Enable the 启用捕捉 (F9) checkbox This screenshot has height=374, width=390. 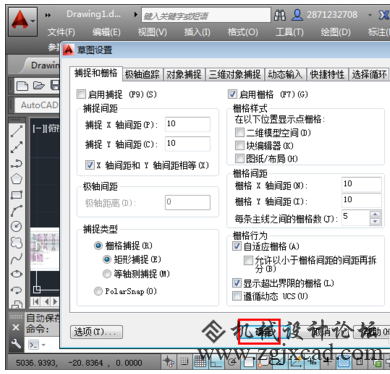click(81, 94)
